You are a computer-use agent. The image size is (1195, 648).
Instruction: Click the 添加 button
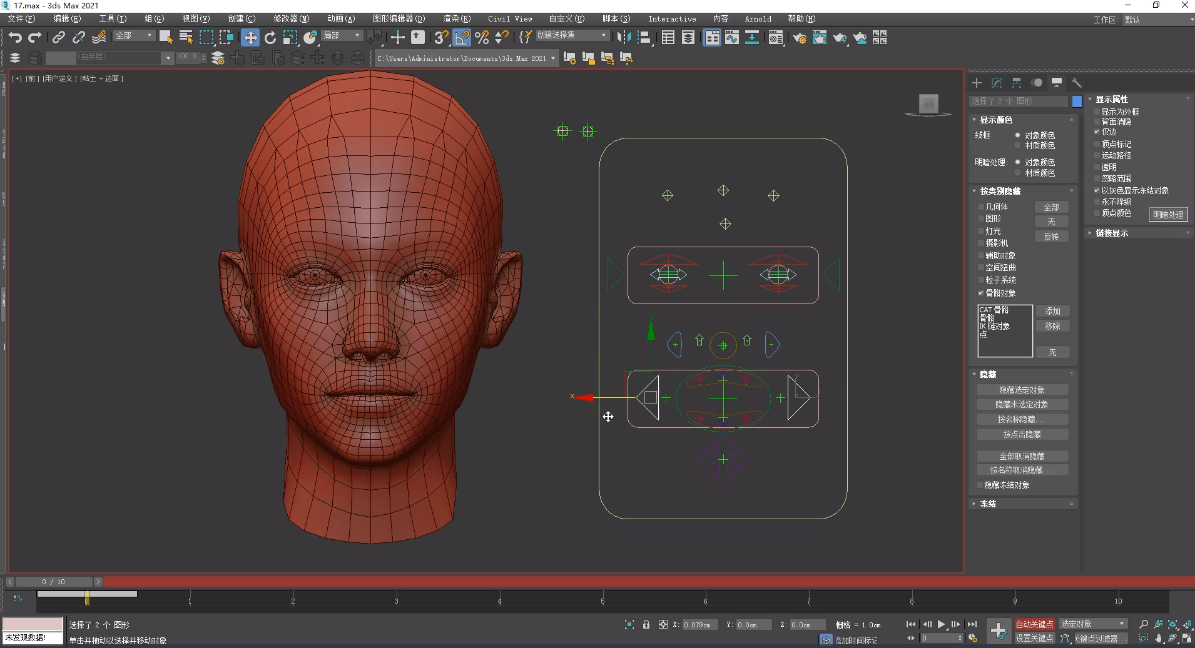[1052, 311]
